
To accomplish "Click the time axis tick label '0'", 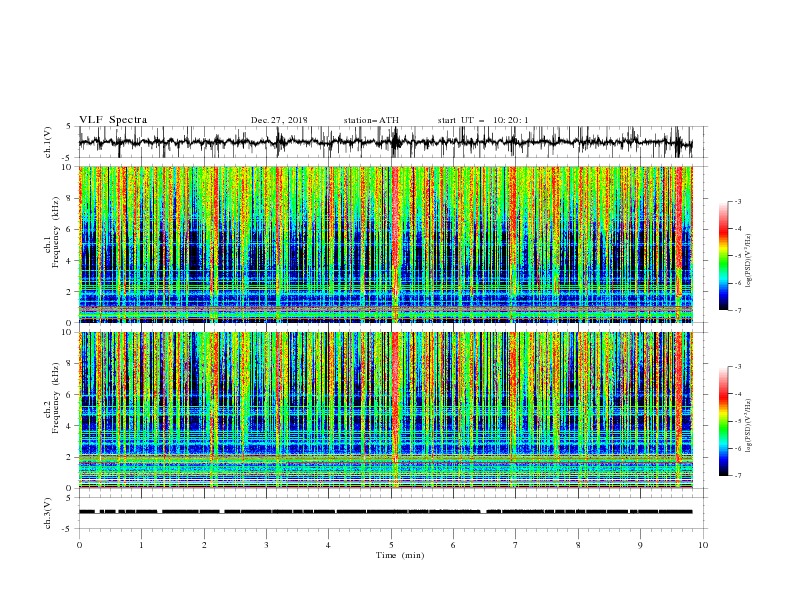I will click(x=79, y=545).
